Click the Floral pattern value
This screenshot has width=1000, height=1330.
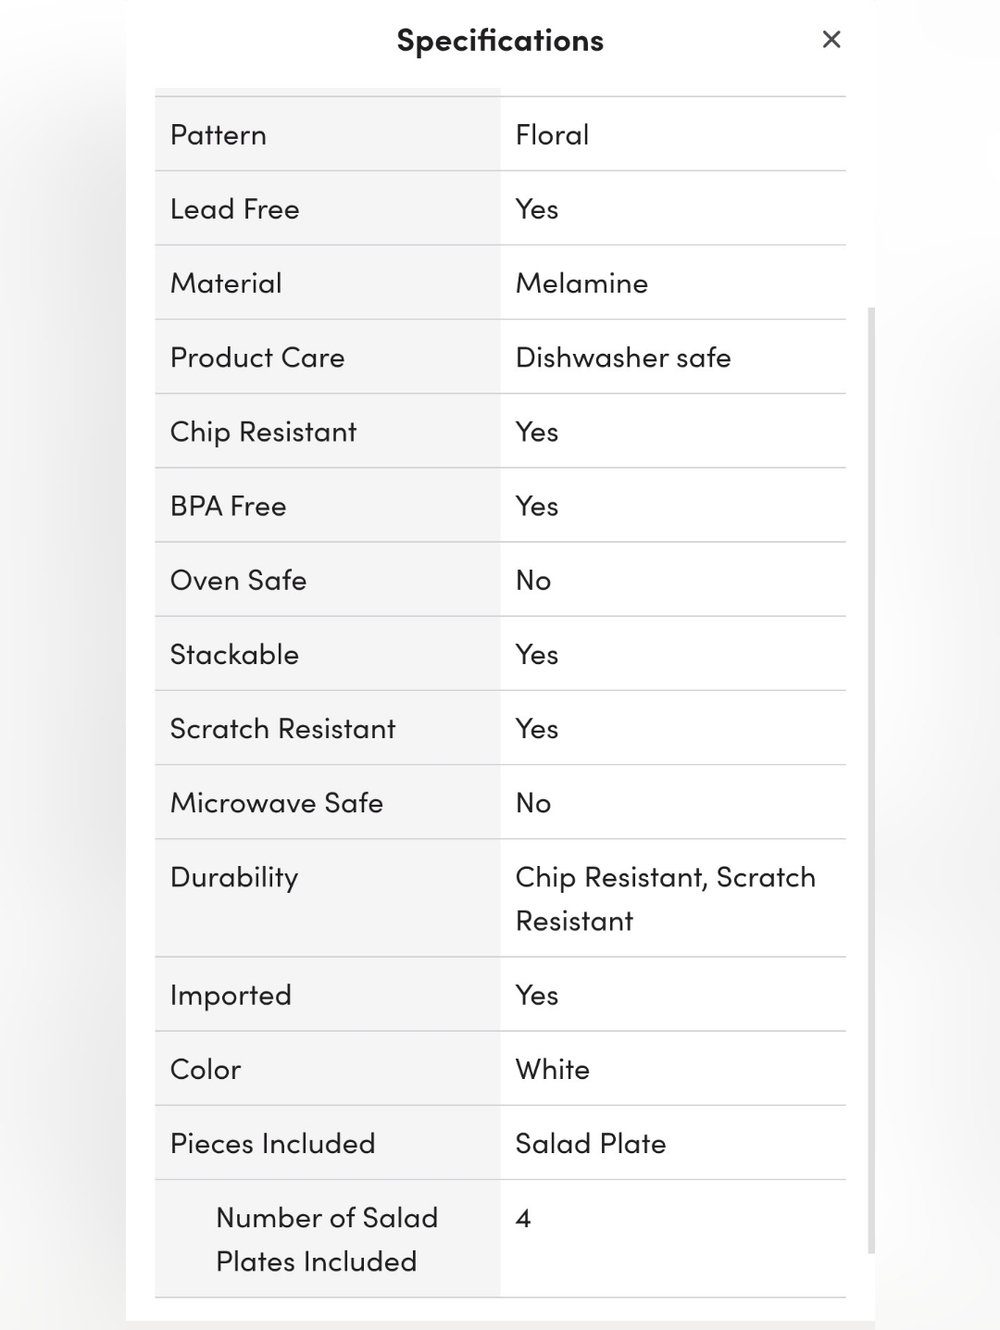coord(552,135)
